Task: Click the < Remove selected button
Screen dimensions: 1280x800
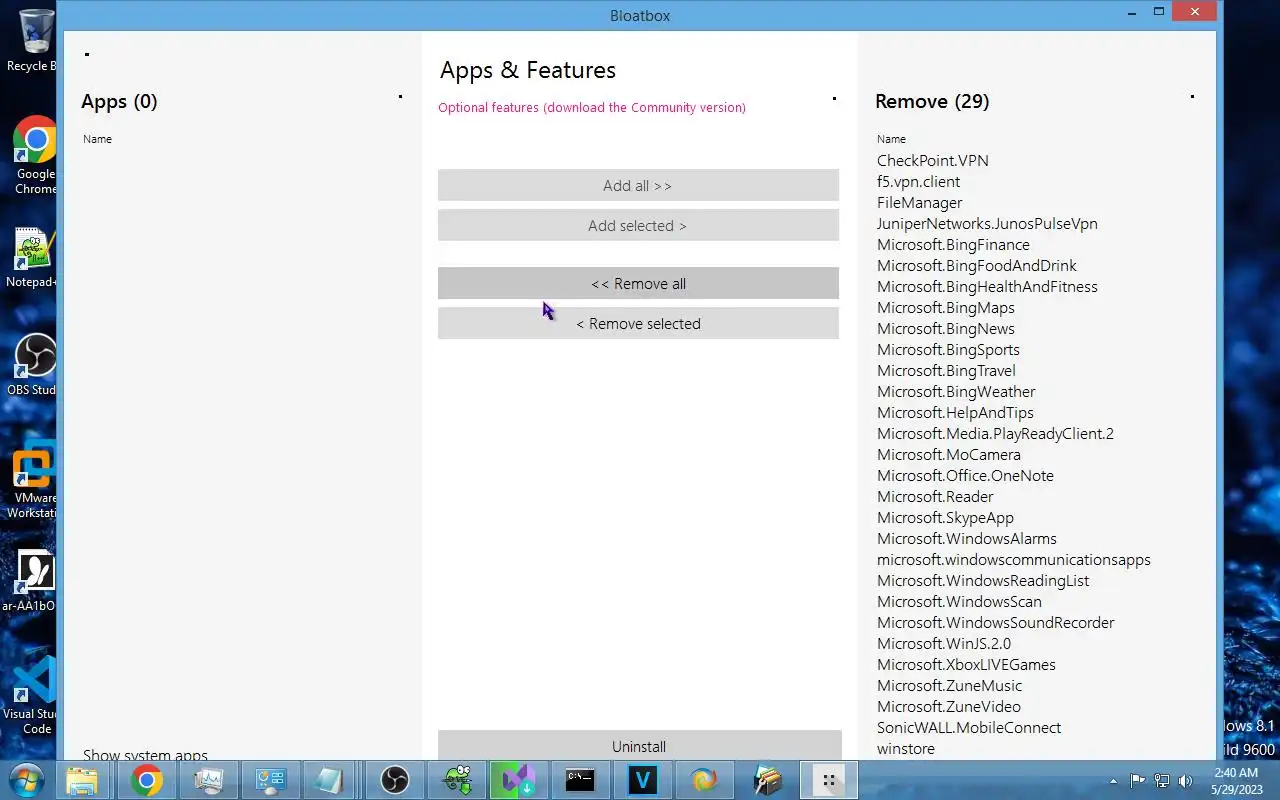Action: click(x=638, y=323)
